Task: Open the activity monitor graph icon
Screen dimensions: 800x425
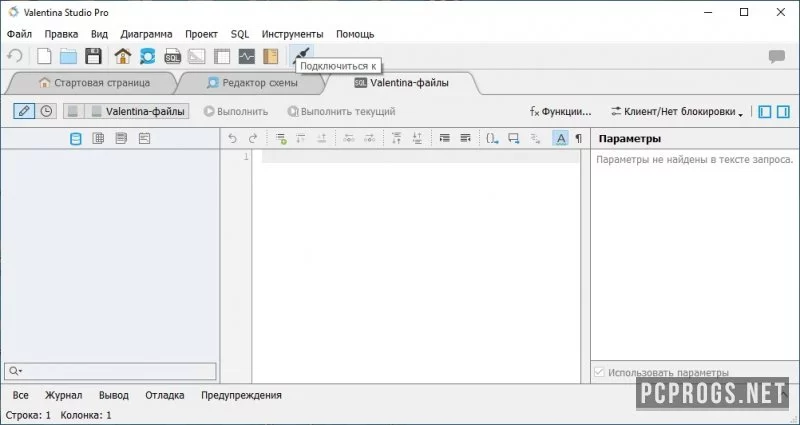Action: click(246, 56)
